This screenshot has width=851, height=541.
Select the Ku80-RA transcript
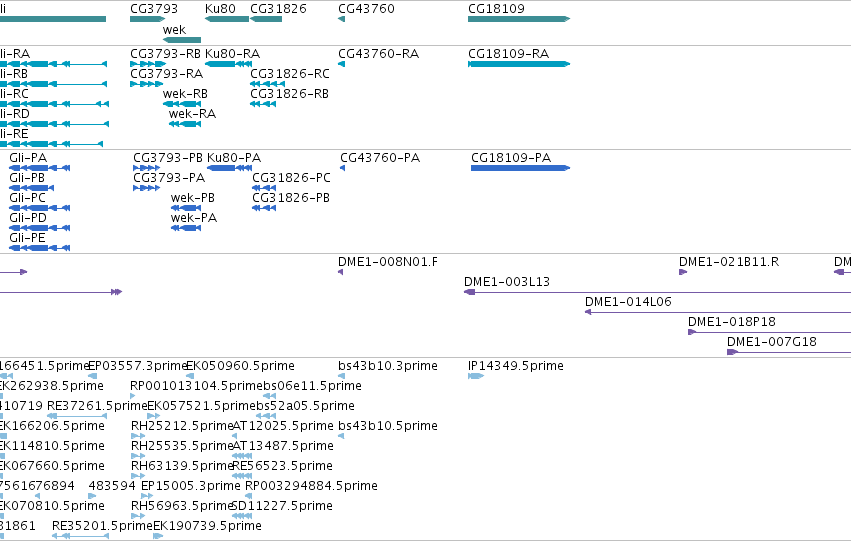click(228, 64)
